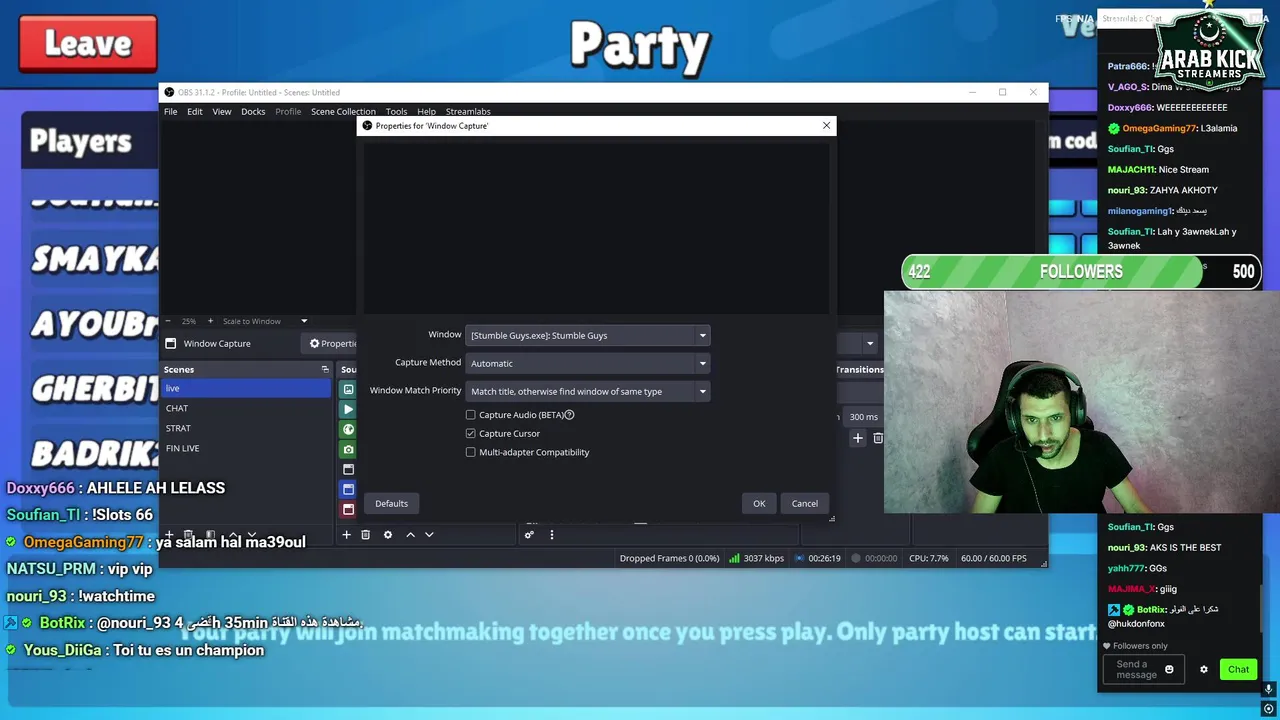
Task: Open Capture Method dropdown
Action: 587,364
